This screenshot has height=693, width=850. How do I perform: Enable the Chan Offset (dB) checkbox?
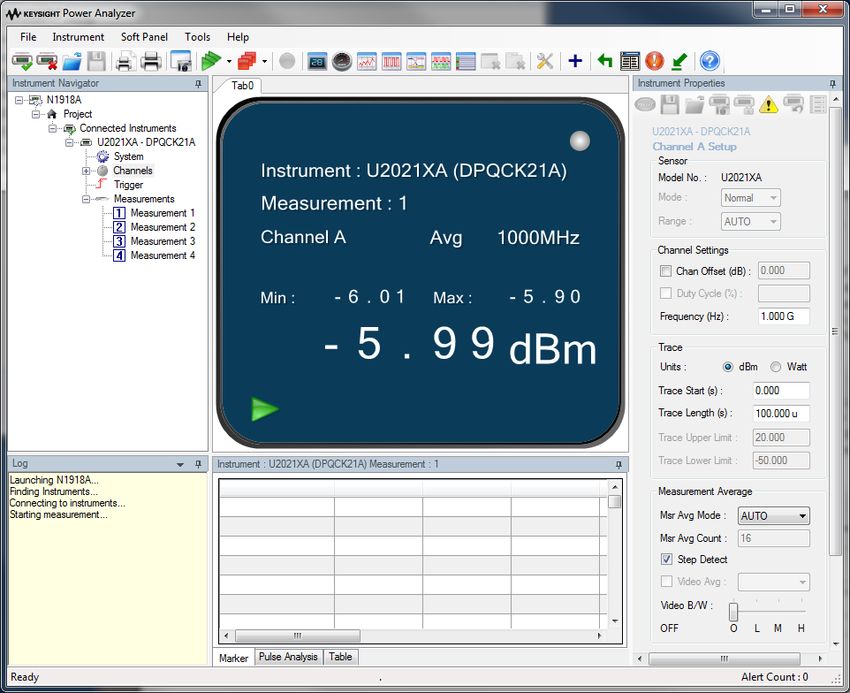pos(665,271)
